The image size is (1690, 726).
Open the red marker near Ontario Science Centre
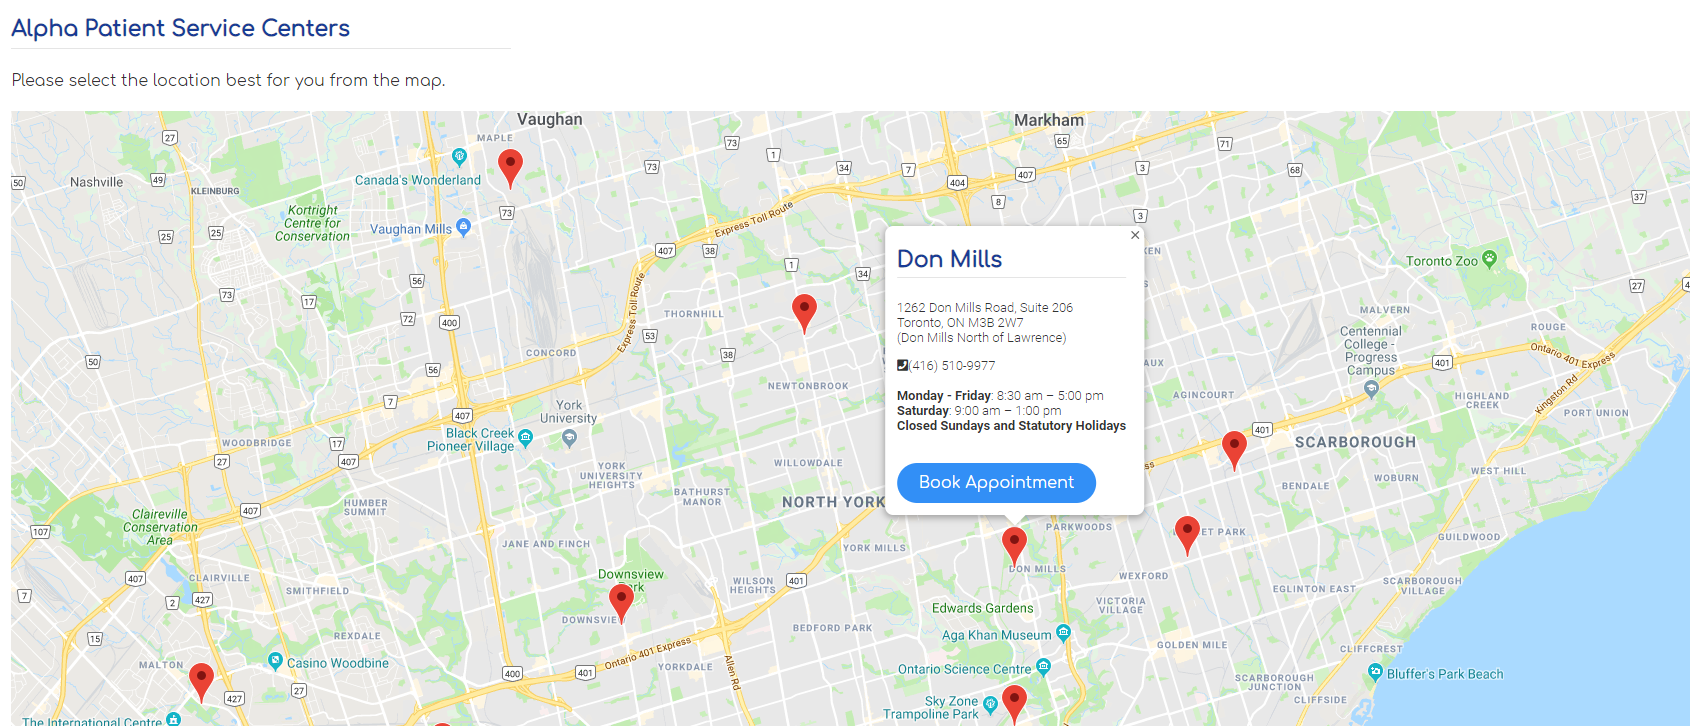(1014, 703)
